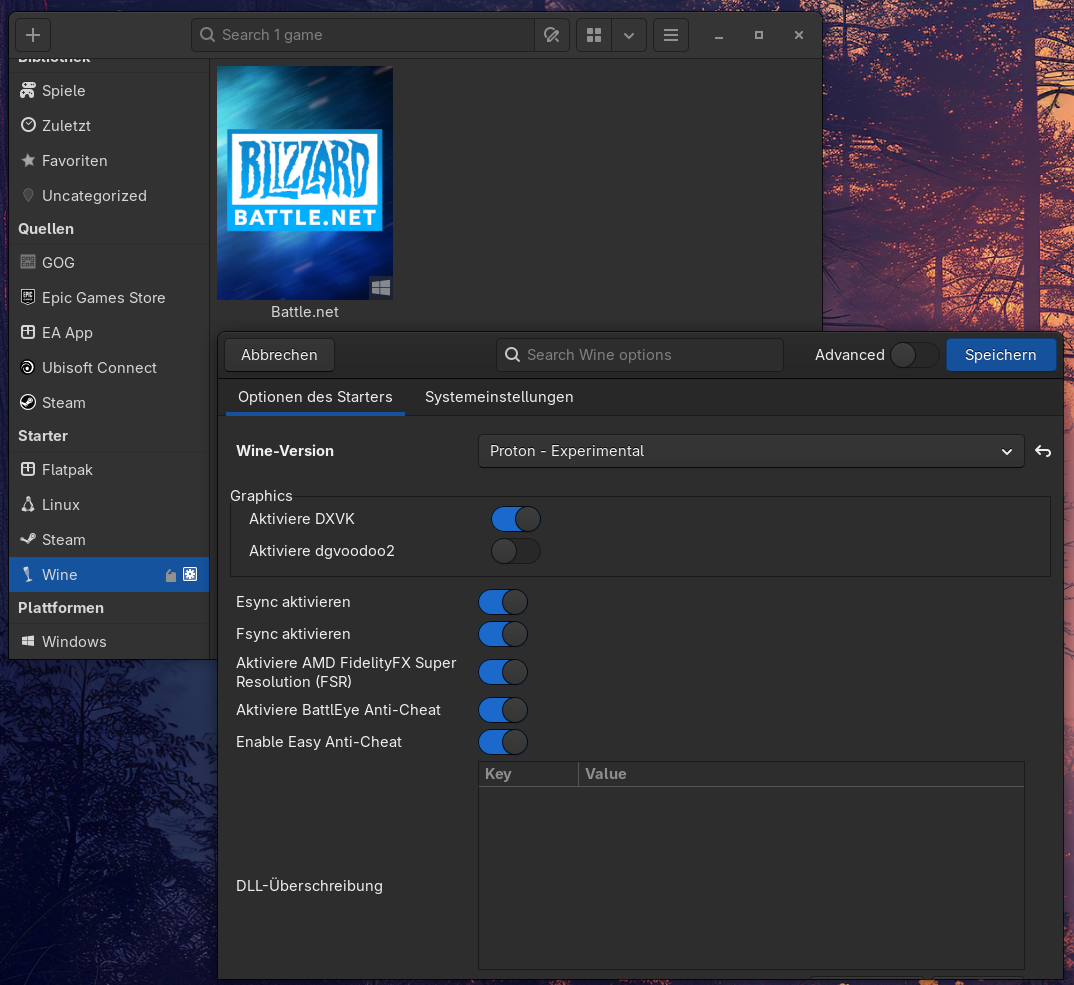This screenshot has width=1074, height=985.
Task: Select Spiele in the sidebar
Action: point(109,90)
